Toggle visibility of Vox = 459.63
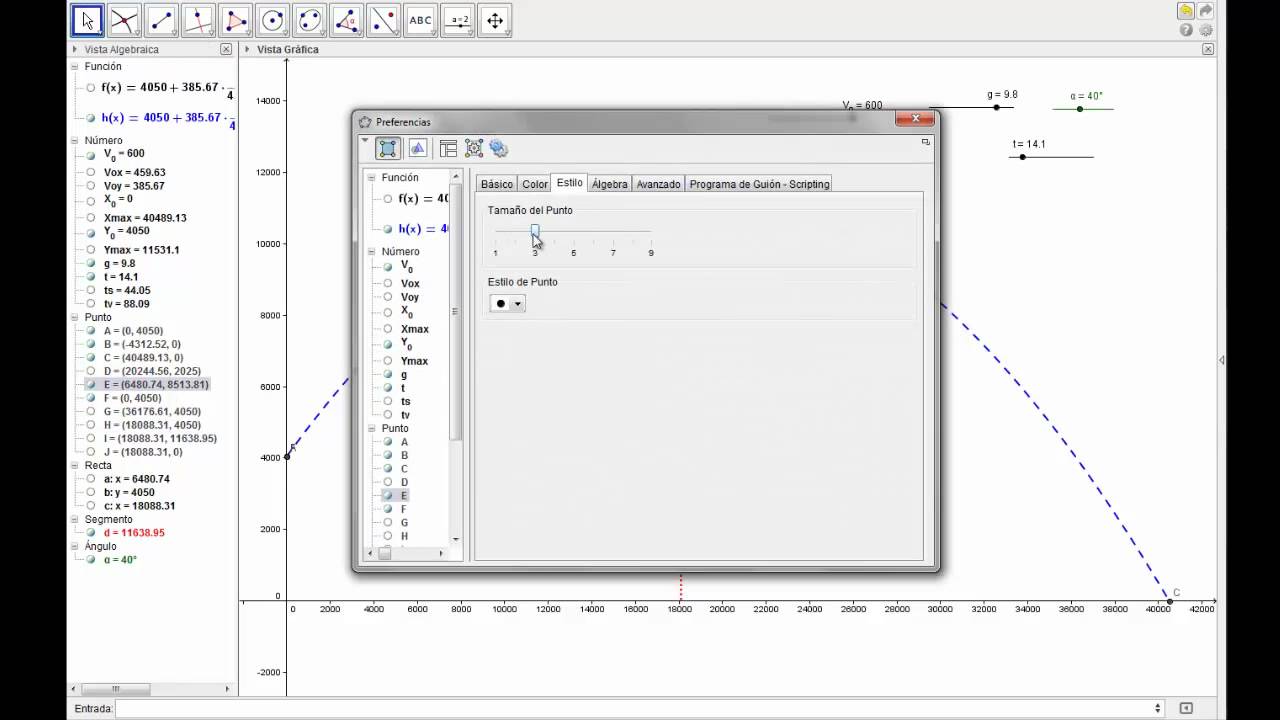 click(x=91, y=173)
